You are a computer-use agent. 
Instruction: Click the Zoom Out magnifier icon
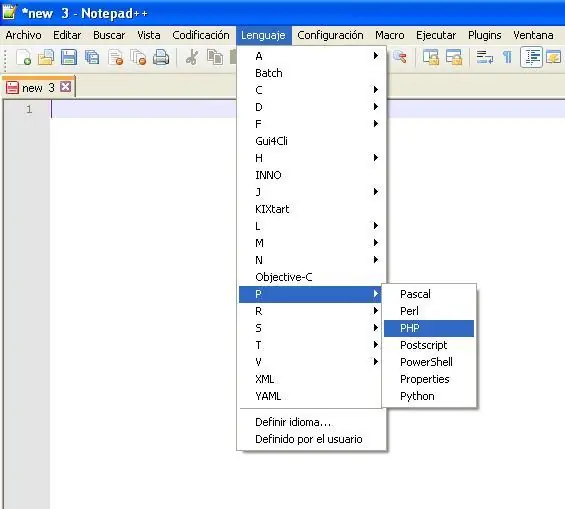400,58
